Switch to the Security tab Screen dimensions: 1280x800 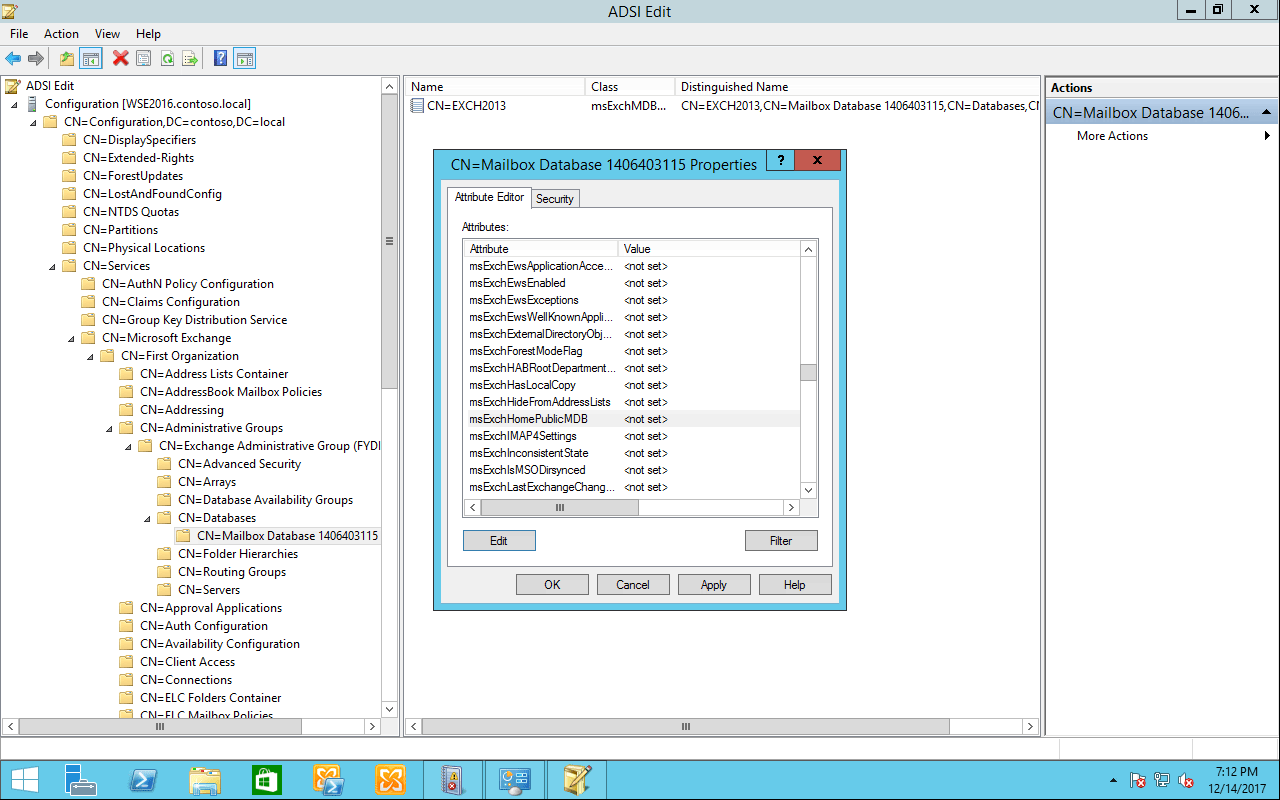tap(555, 199)
